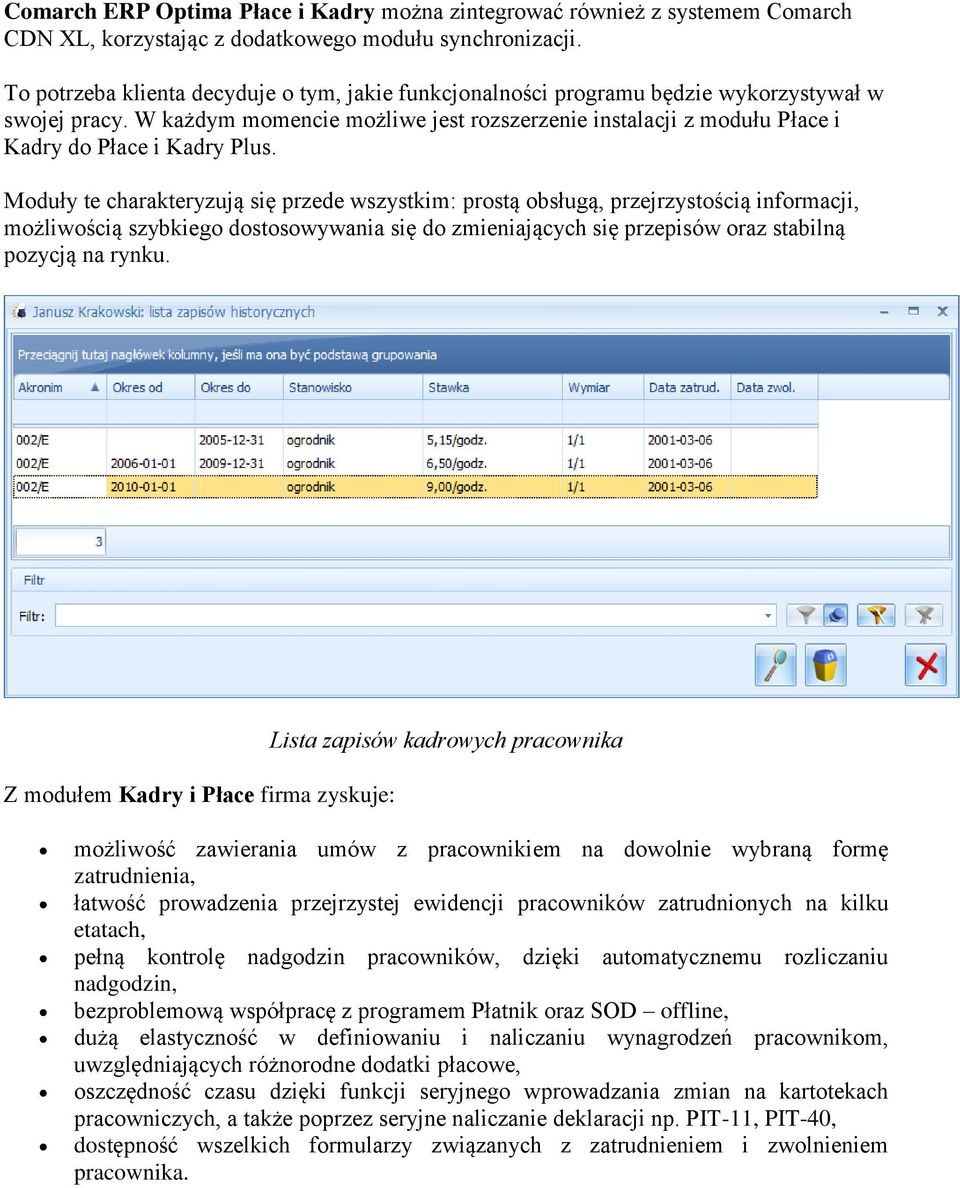Open record details with magnifying glass button
Image resolution: width=960 pixels, height=1188 pixels.
pos(775,665)
